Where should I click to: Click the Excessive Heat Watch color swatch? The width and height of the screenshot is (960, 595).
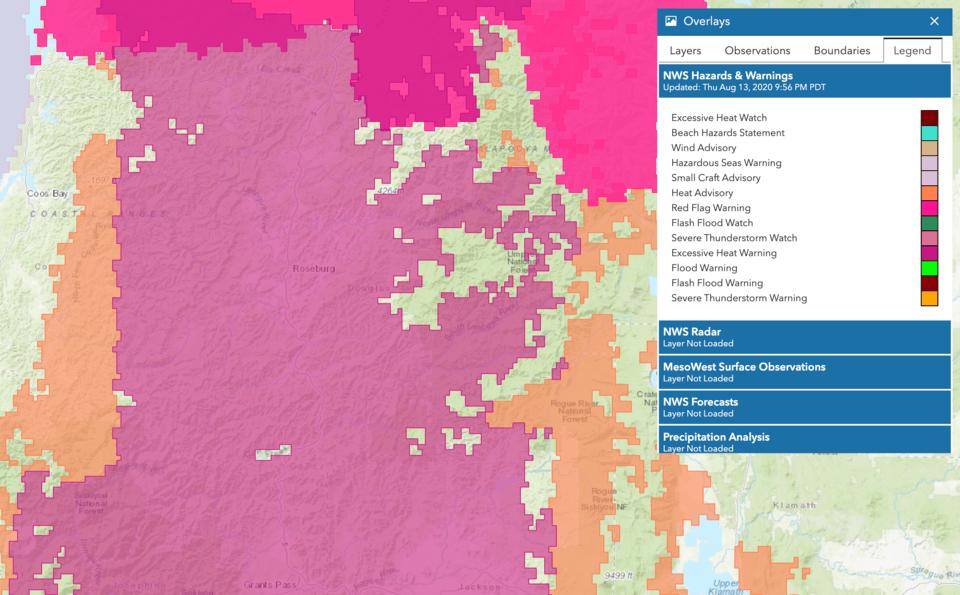coord(929,118)
